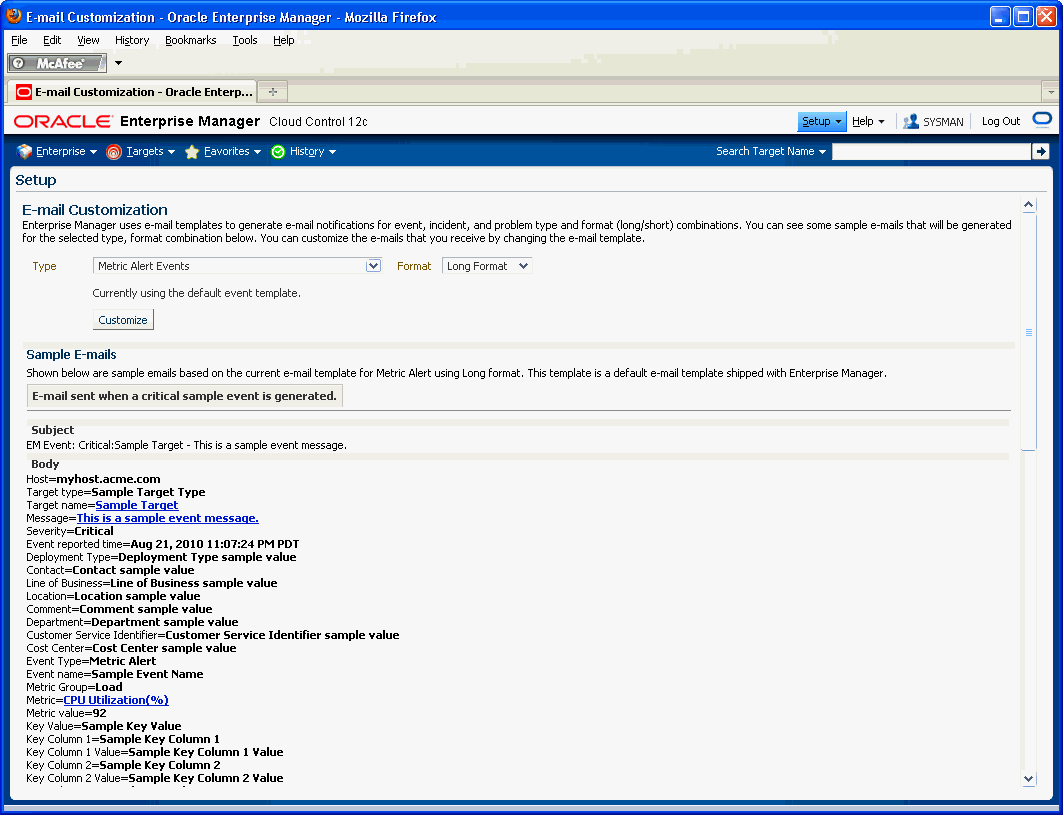Open the Bookmarks menu

(190, 40)
